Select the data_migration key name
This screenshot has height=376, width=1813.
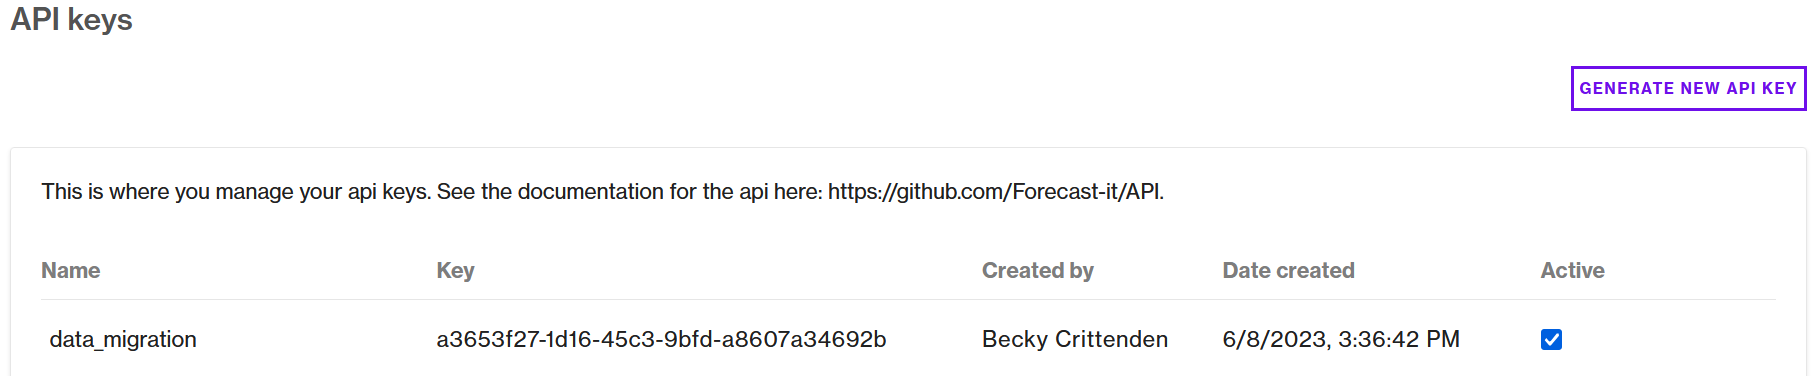[123, 340]
